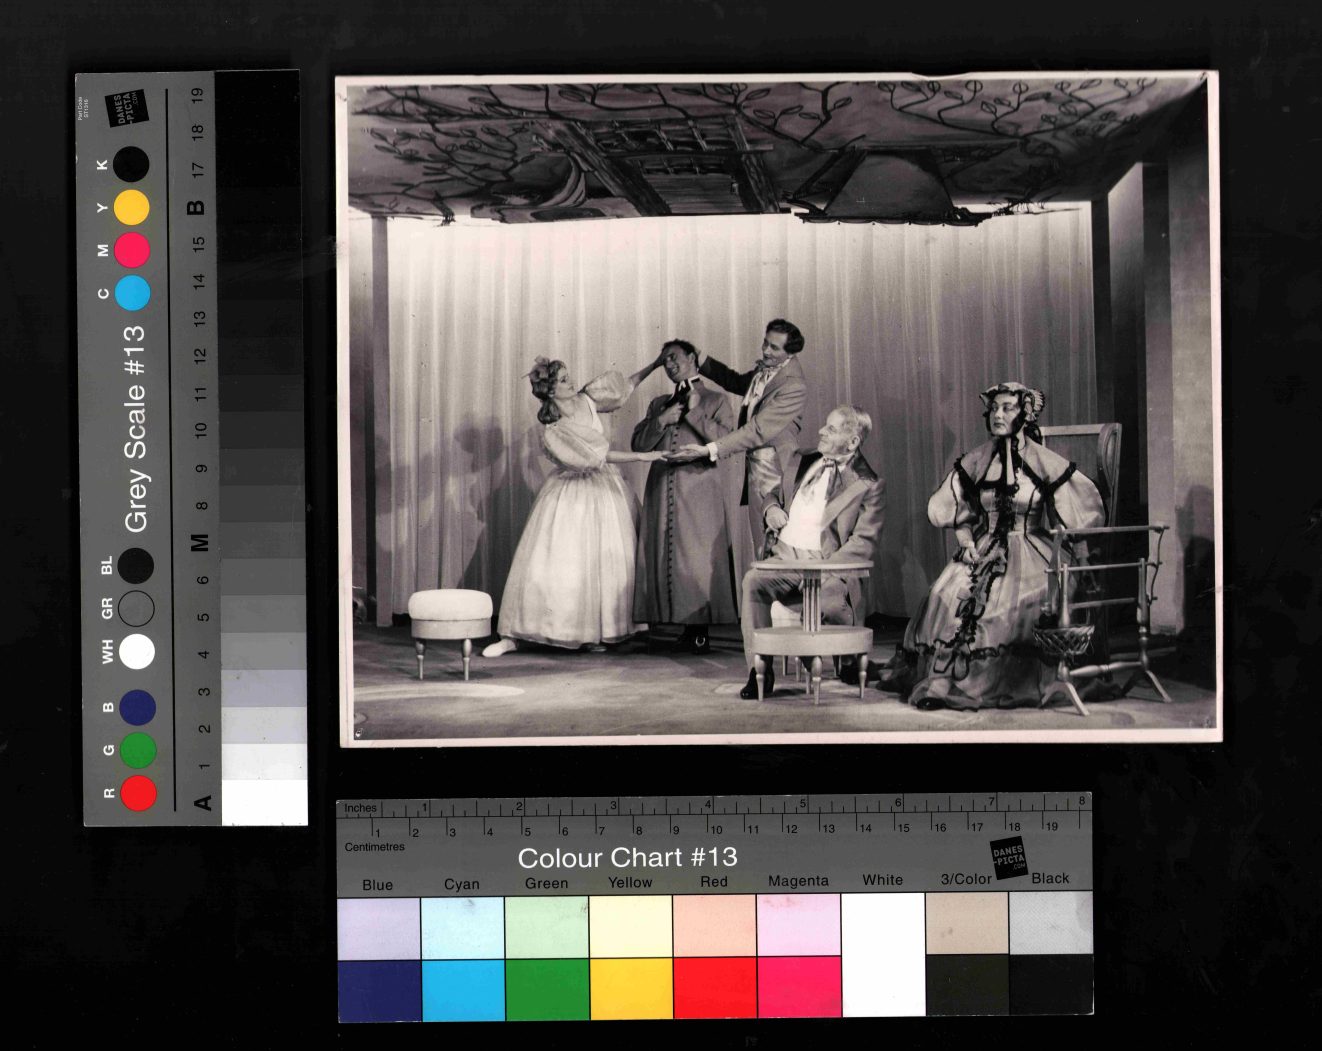Click the saturated yellow swatch under Yellow
Viewport: 1322px width, 1051px height.
click(x=630, y=988)
